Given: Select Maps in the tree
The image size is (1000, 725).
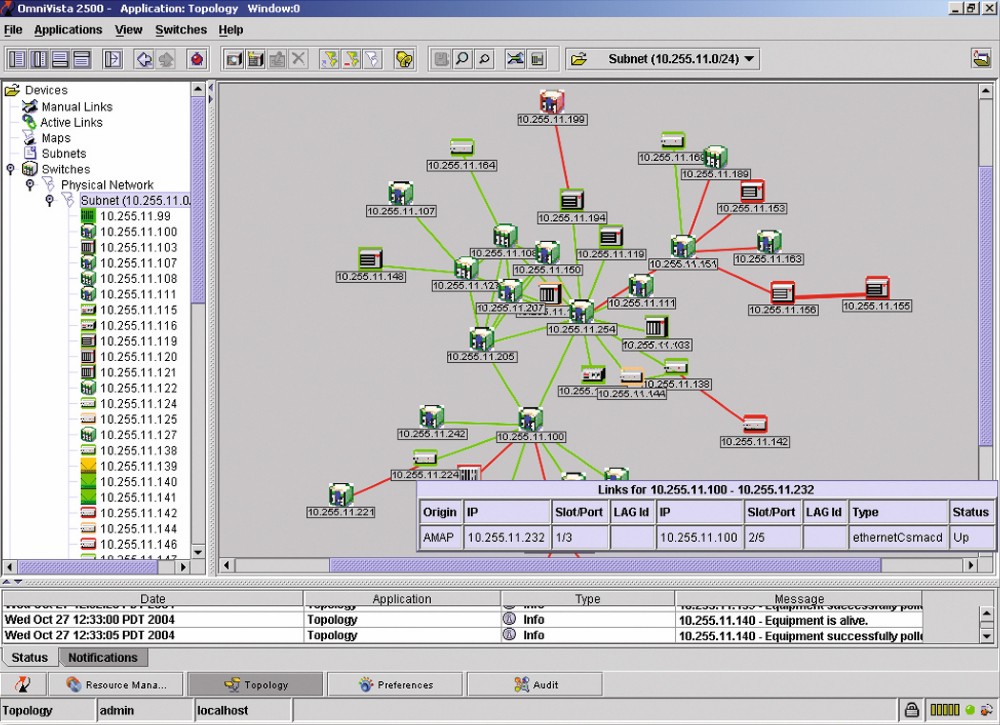Looking at the screenshot, I should tap(56, 138).
